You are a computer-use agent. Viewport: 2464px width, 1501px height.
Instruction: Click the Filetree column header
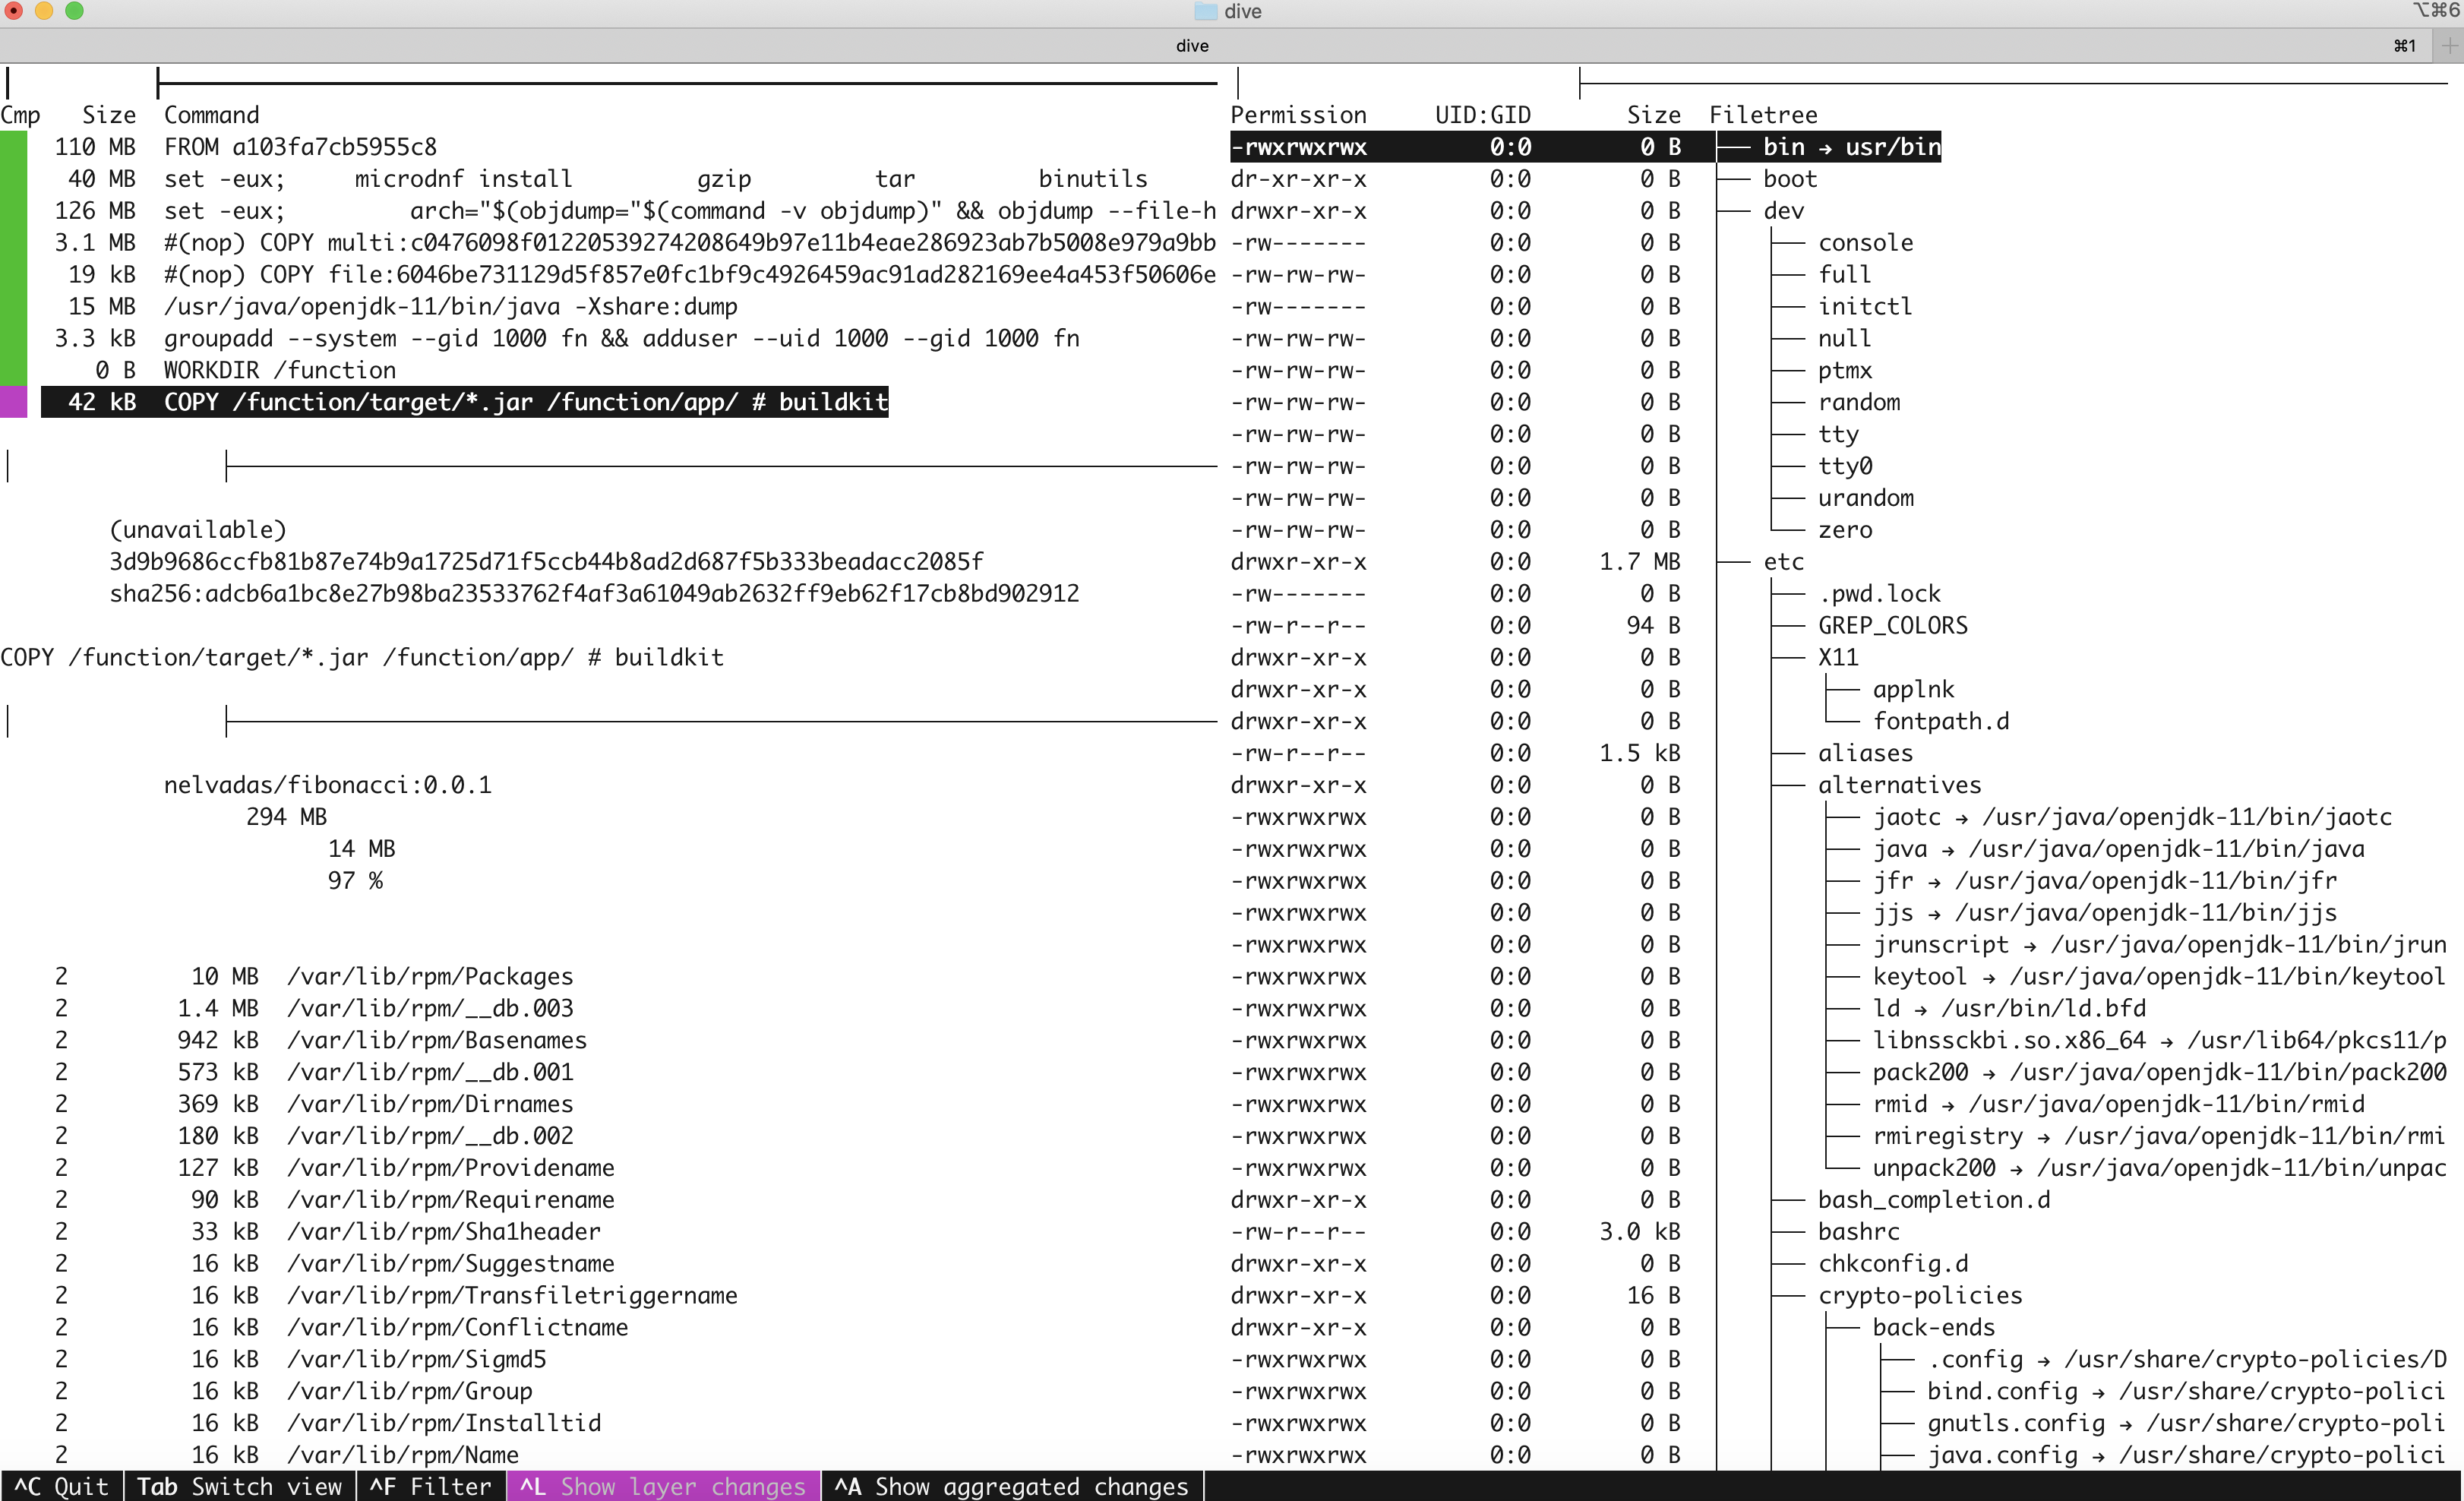coord(1763,115)
